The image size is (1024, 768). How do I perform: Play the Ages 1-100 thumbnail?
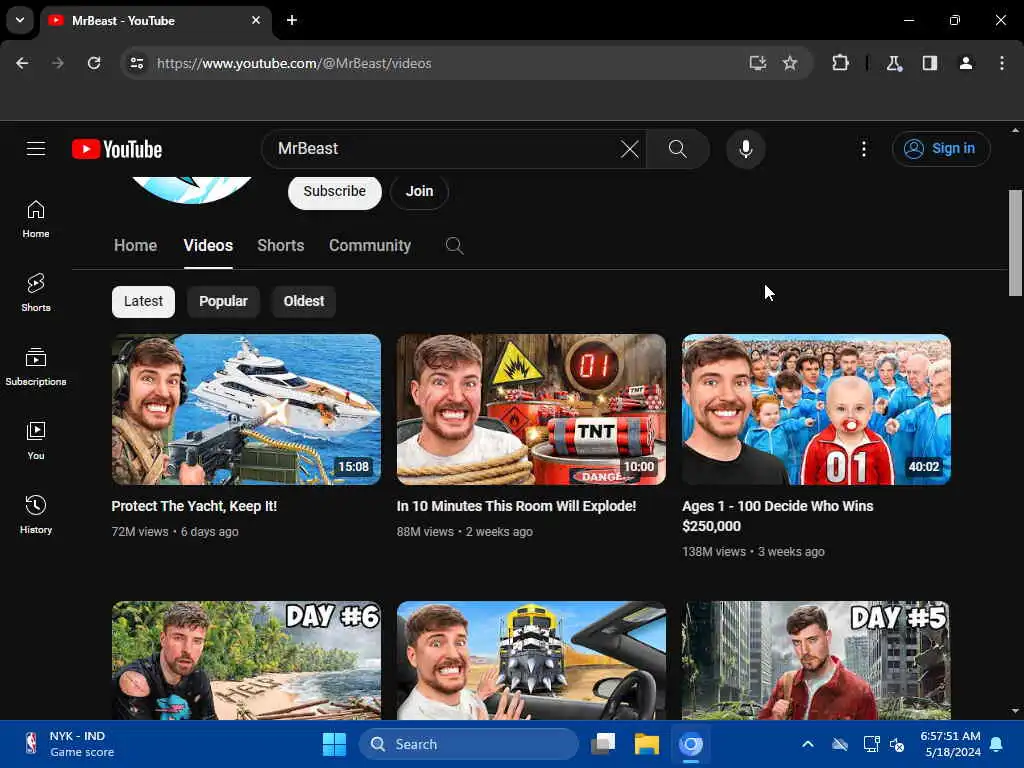tap(816, 409)
